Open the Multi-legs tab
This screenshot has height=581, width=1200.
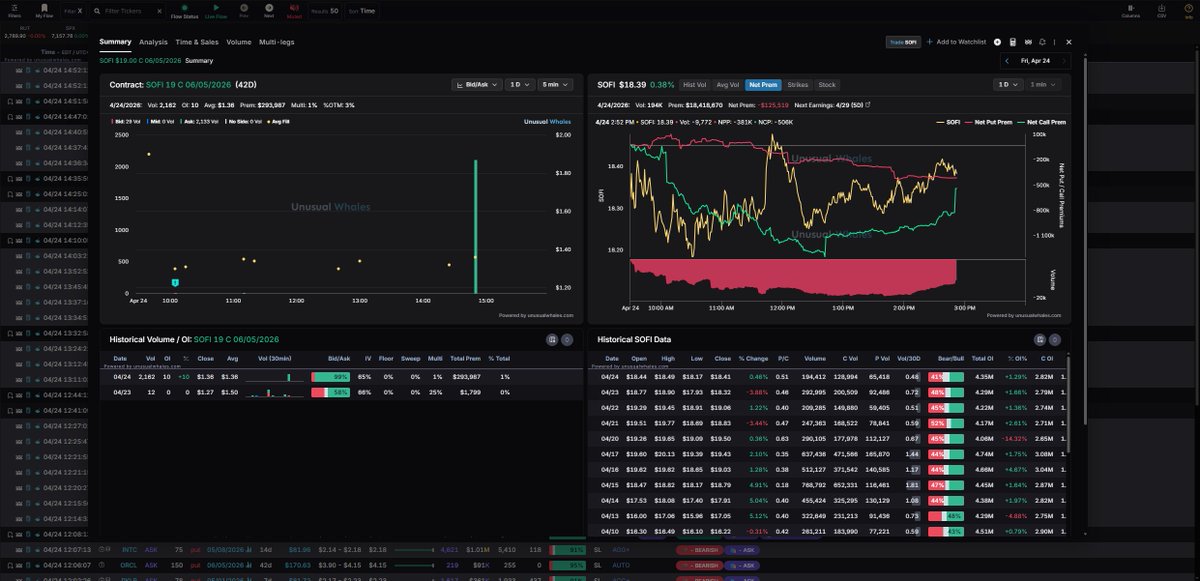click(x=277, y=42)
